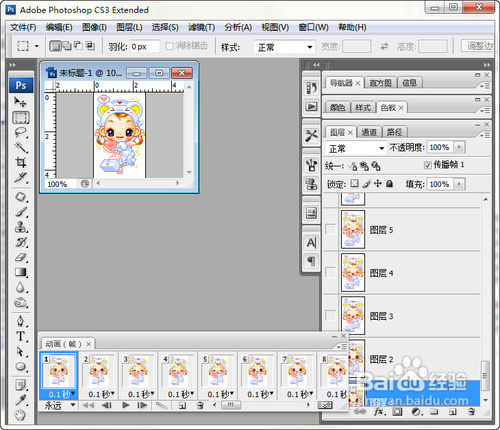
Task: Delete layer with trash icon
Action: tap(471, 412)
